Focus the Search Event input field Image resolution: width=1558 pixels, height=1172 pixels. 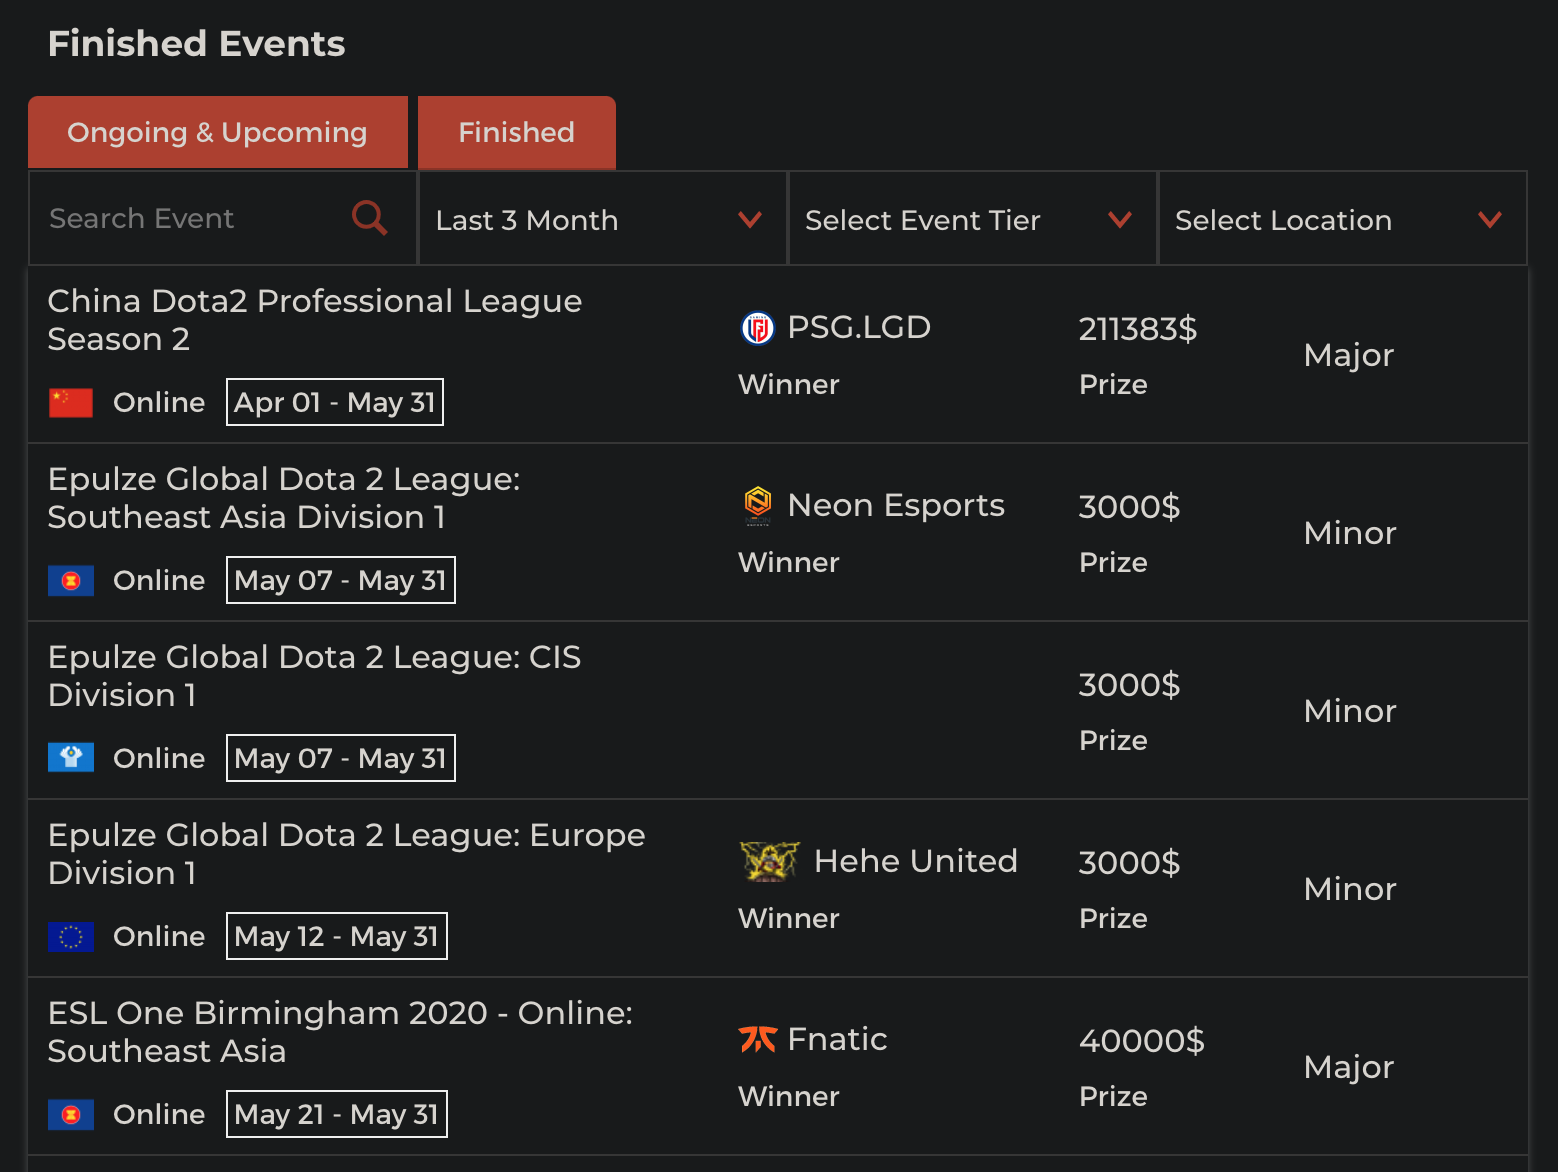pos(190,219)
